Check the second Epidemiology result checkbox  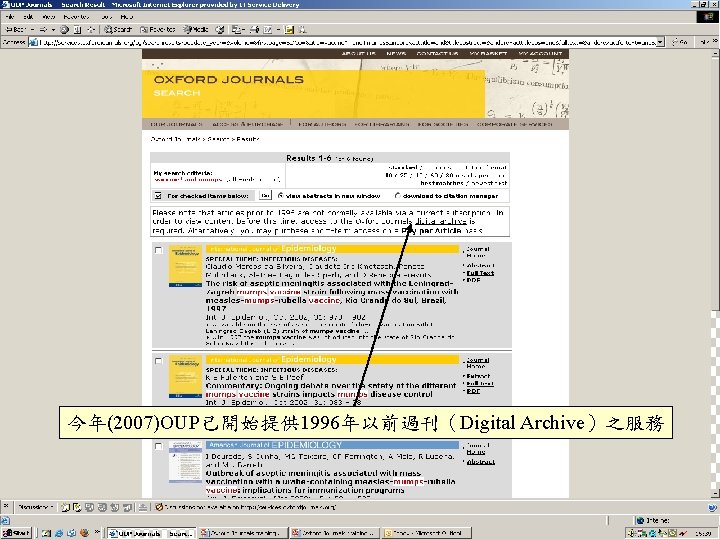[x=158, y=361]
